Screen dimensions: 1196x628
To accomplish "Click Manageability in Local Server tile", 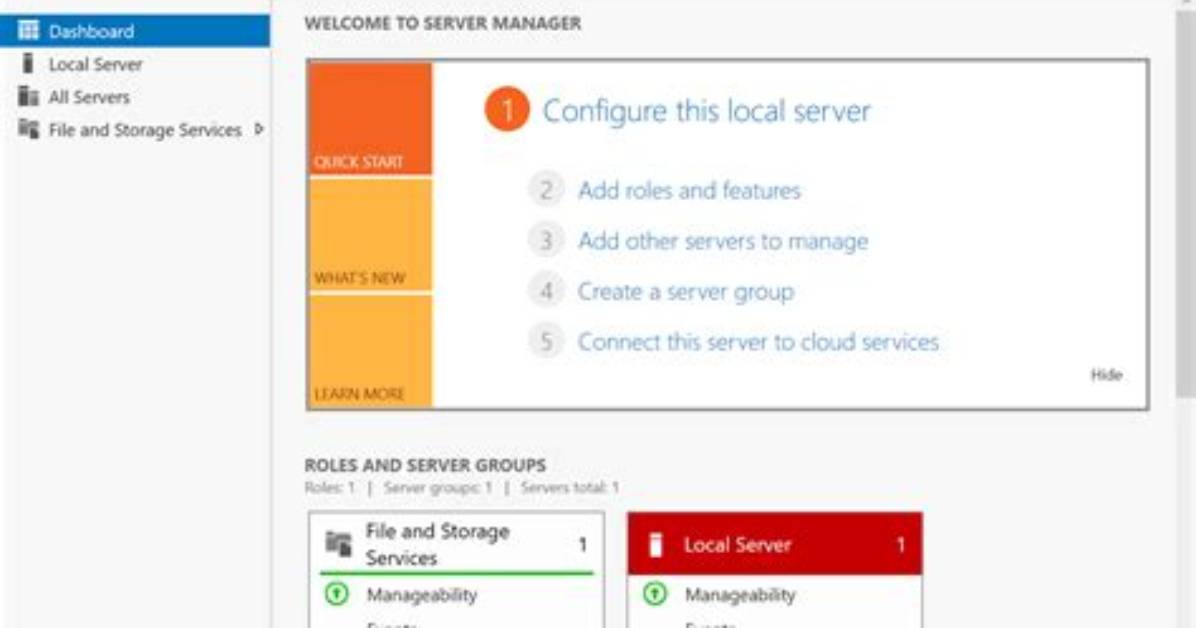I will click(740, 594).
